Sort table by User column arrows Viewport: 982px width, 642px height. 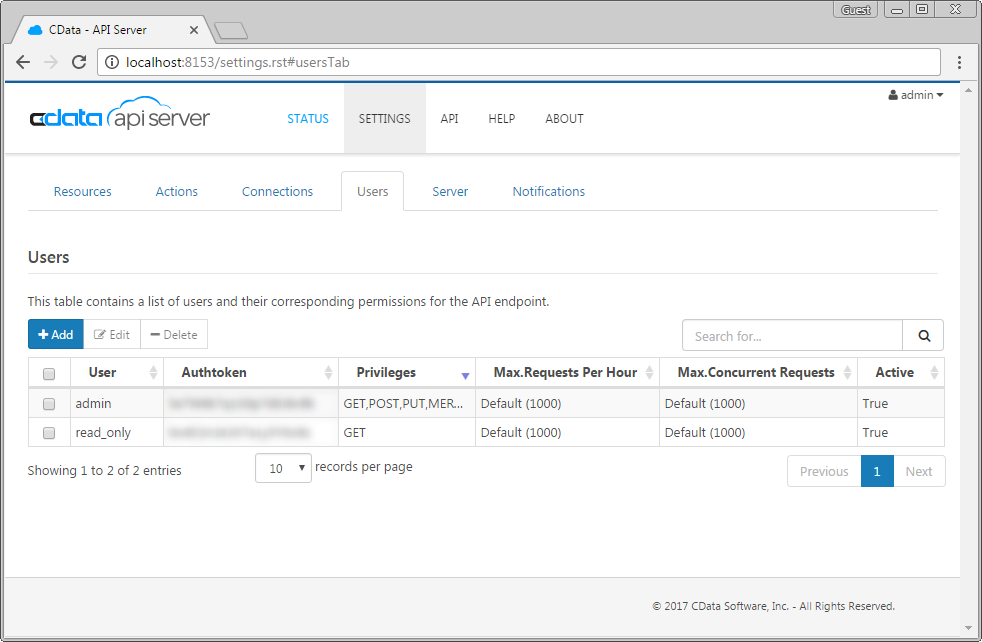click(154, 373)
